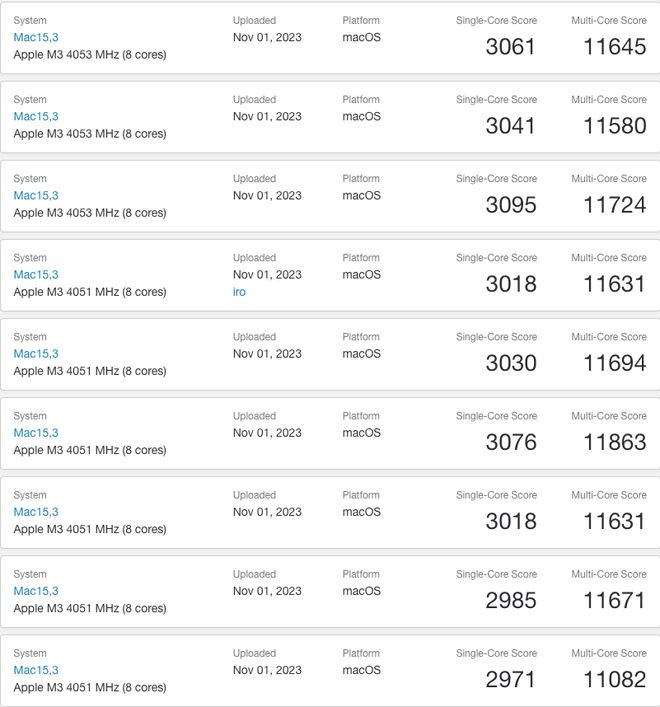Click the single-core score 3076

tap(511, 443)
